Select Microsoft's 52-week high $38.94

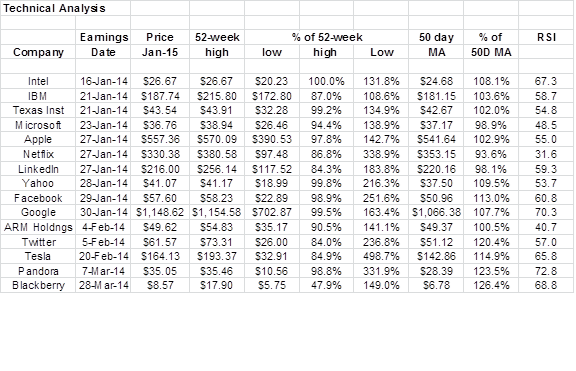[217, 125]
